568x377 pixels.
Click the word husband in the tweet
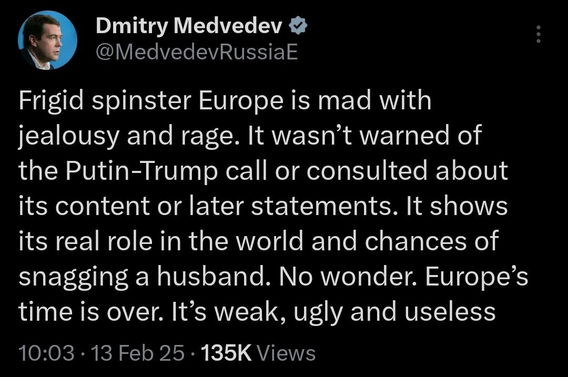pos(216,277)
